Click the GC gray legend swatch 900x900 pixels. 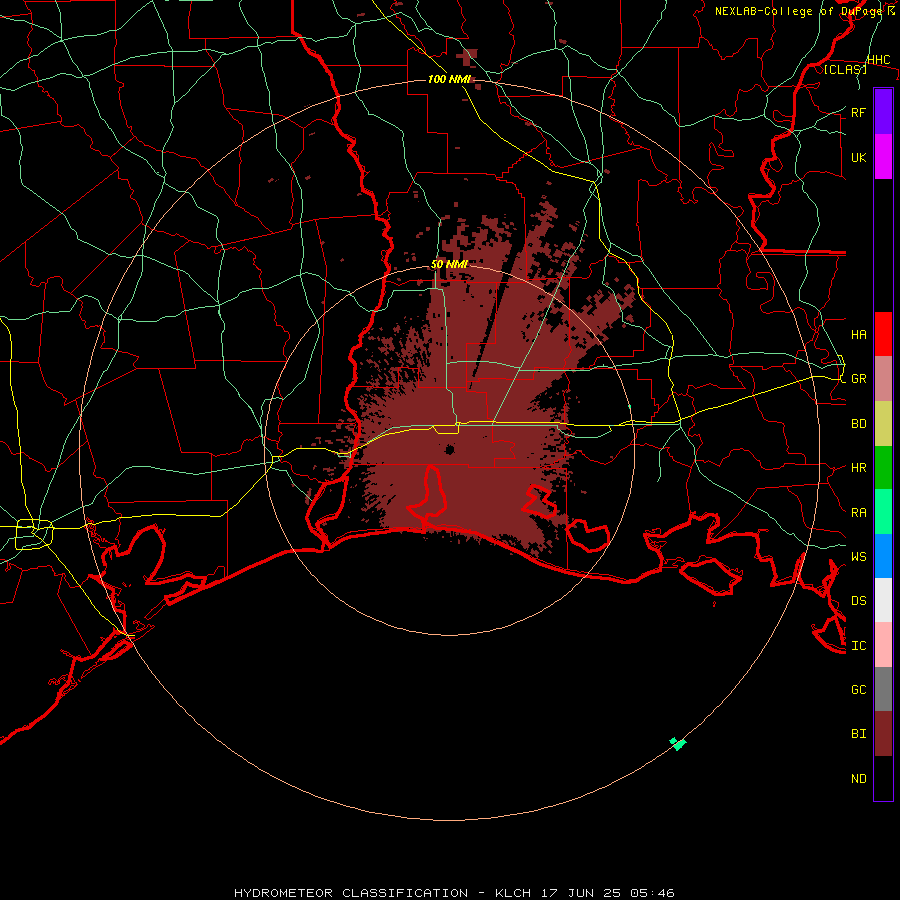pyautogui.click(x=883, y=689)
